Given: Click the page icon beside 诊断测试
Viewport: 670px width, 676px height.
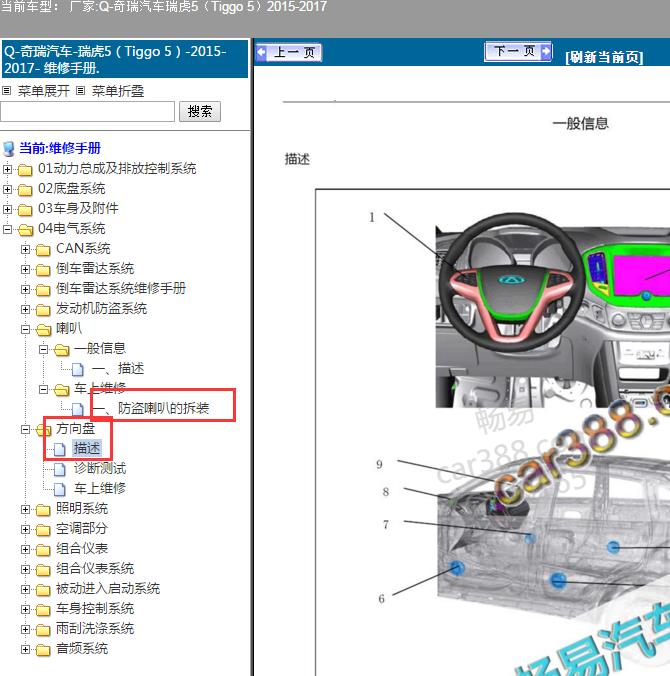Looking at the screenshot, I should tap(59, 469).
